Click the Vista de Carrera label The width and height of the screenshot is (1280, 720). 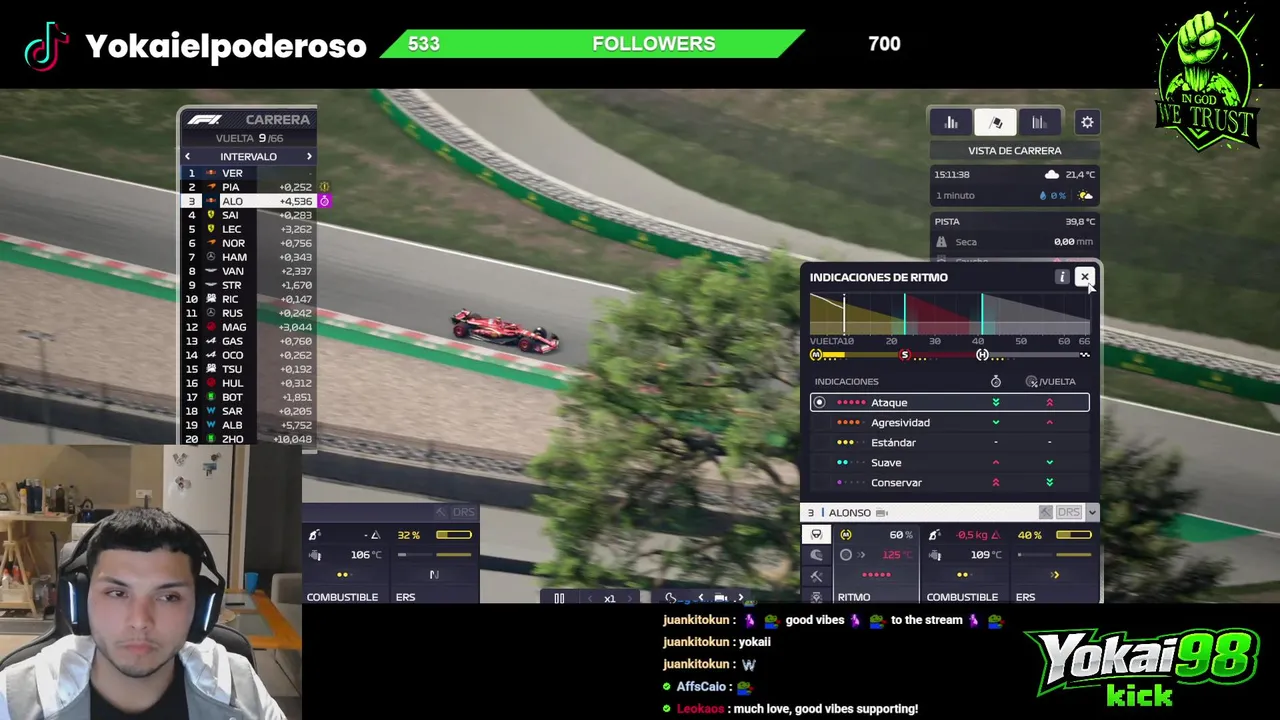click(1014, 150)
